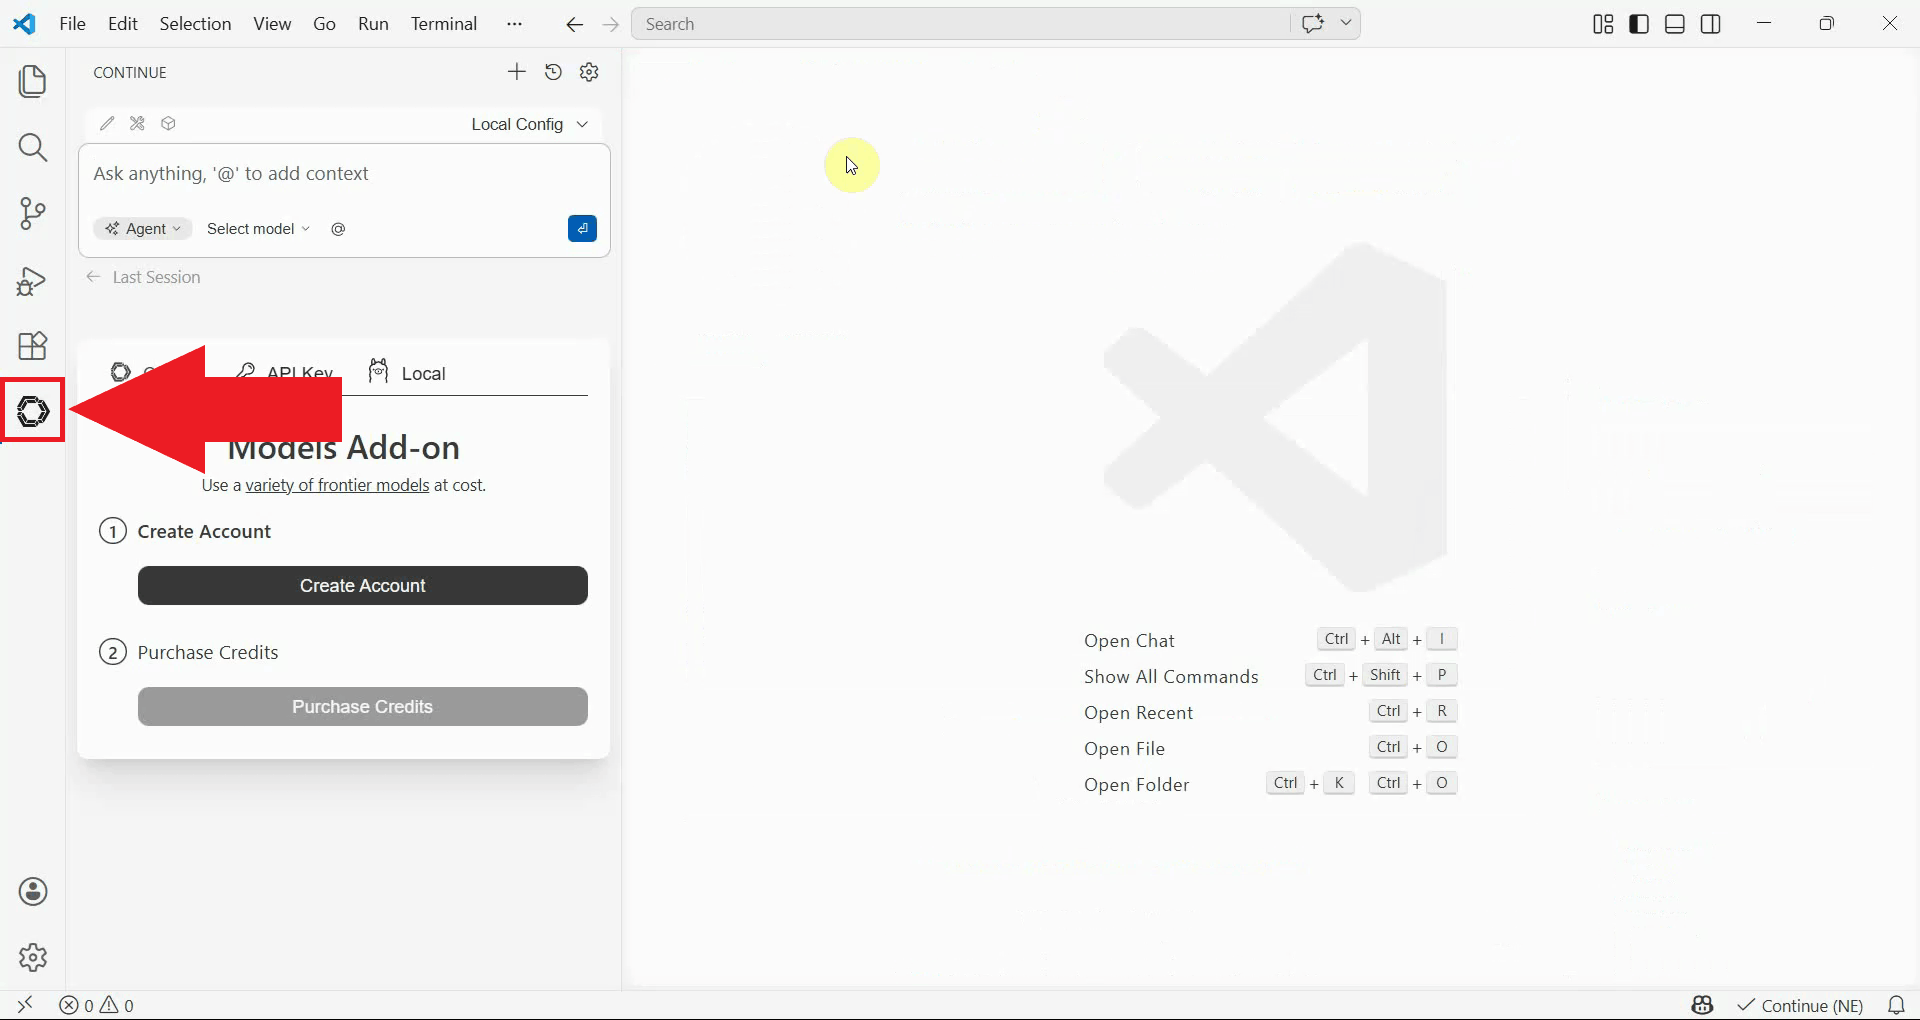
Task: Open the Extensions view
Action: (x=32, y=345)
